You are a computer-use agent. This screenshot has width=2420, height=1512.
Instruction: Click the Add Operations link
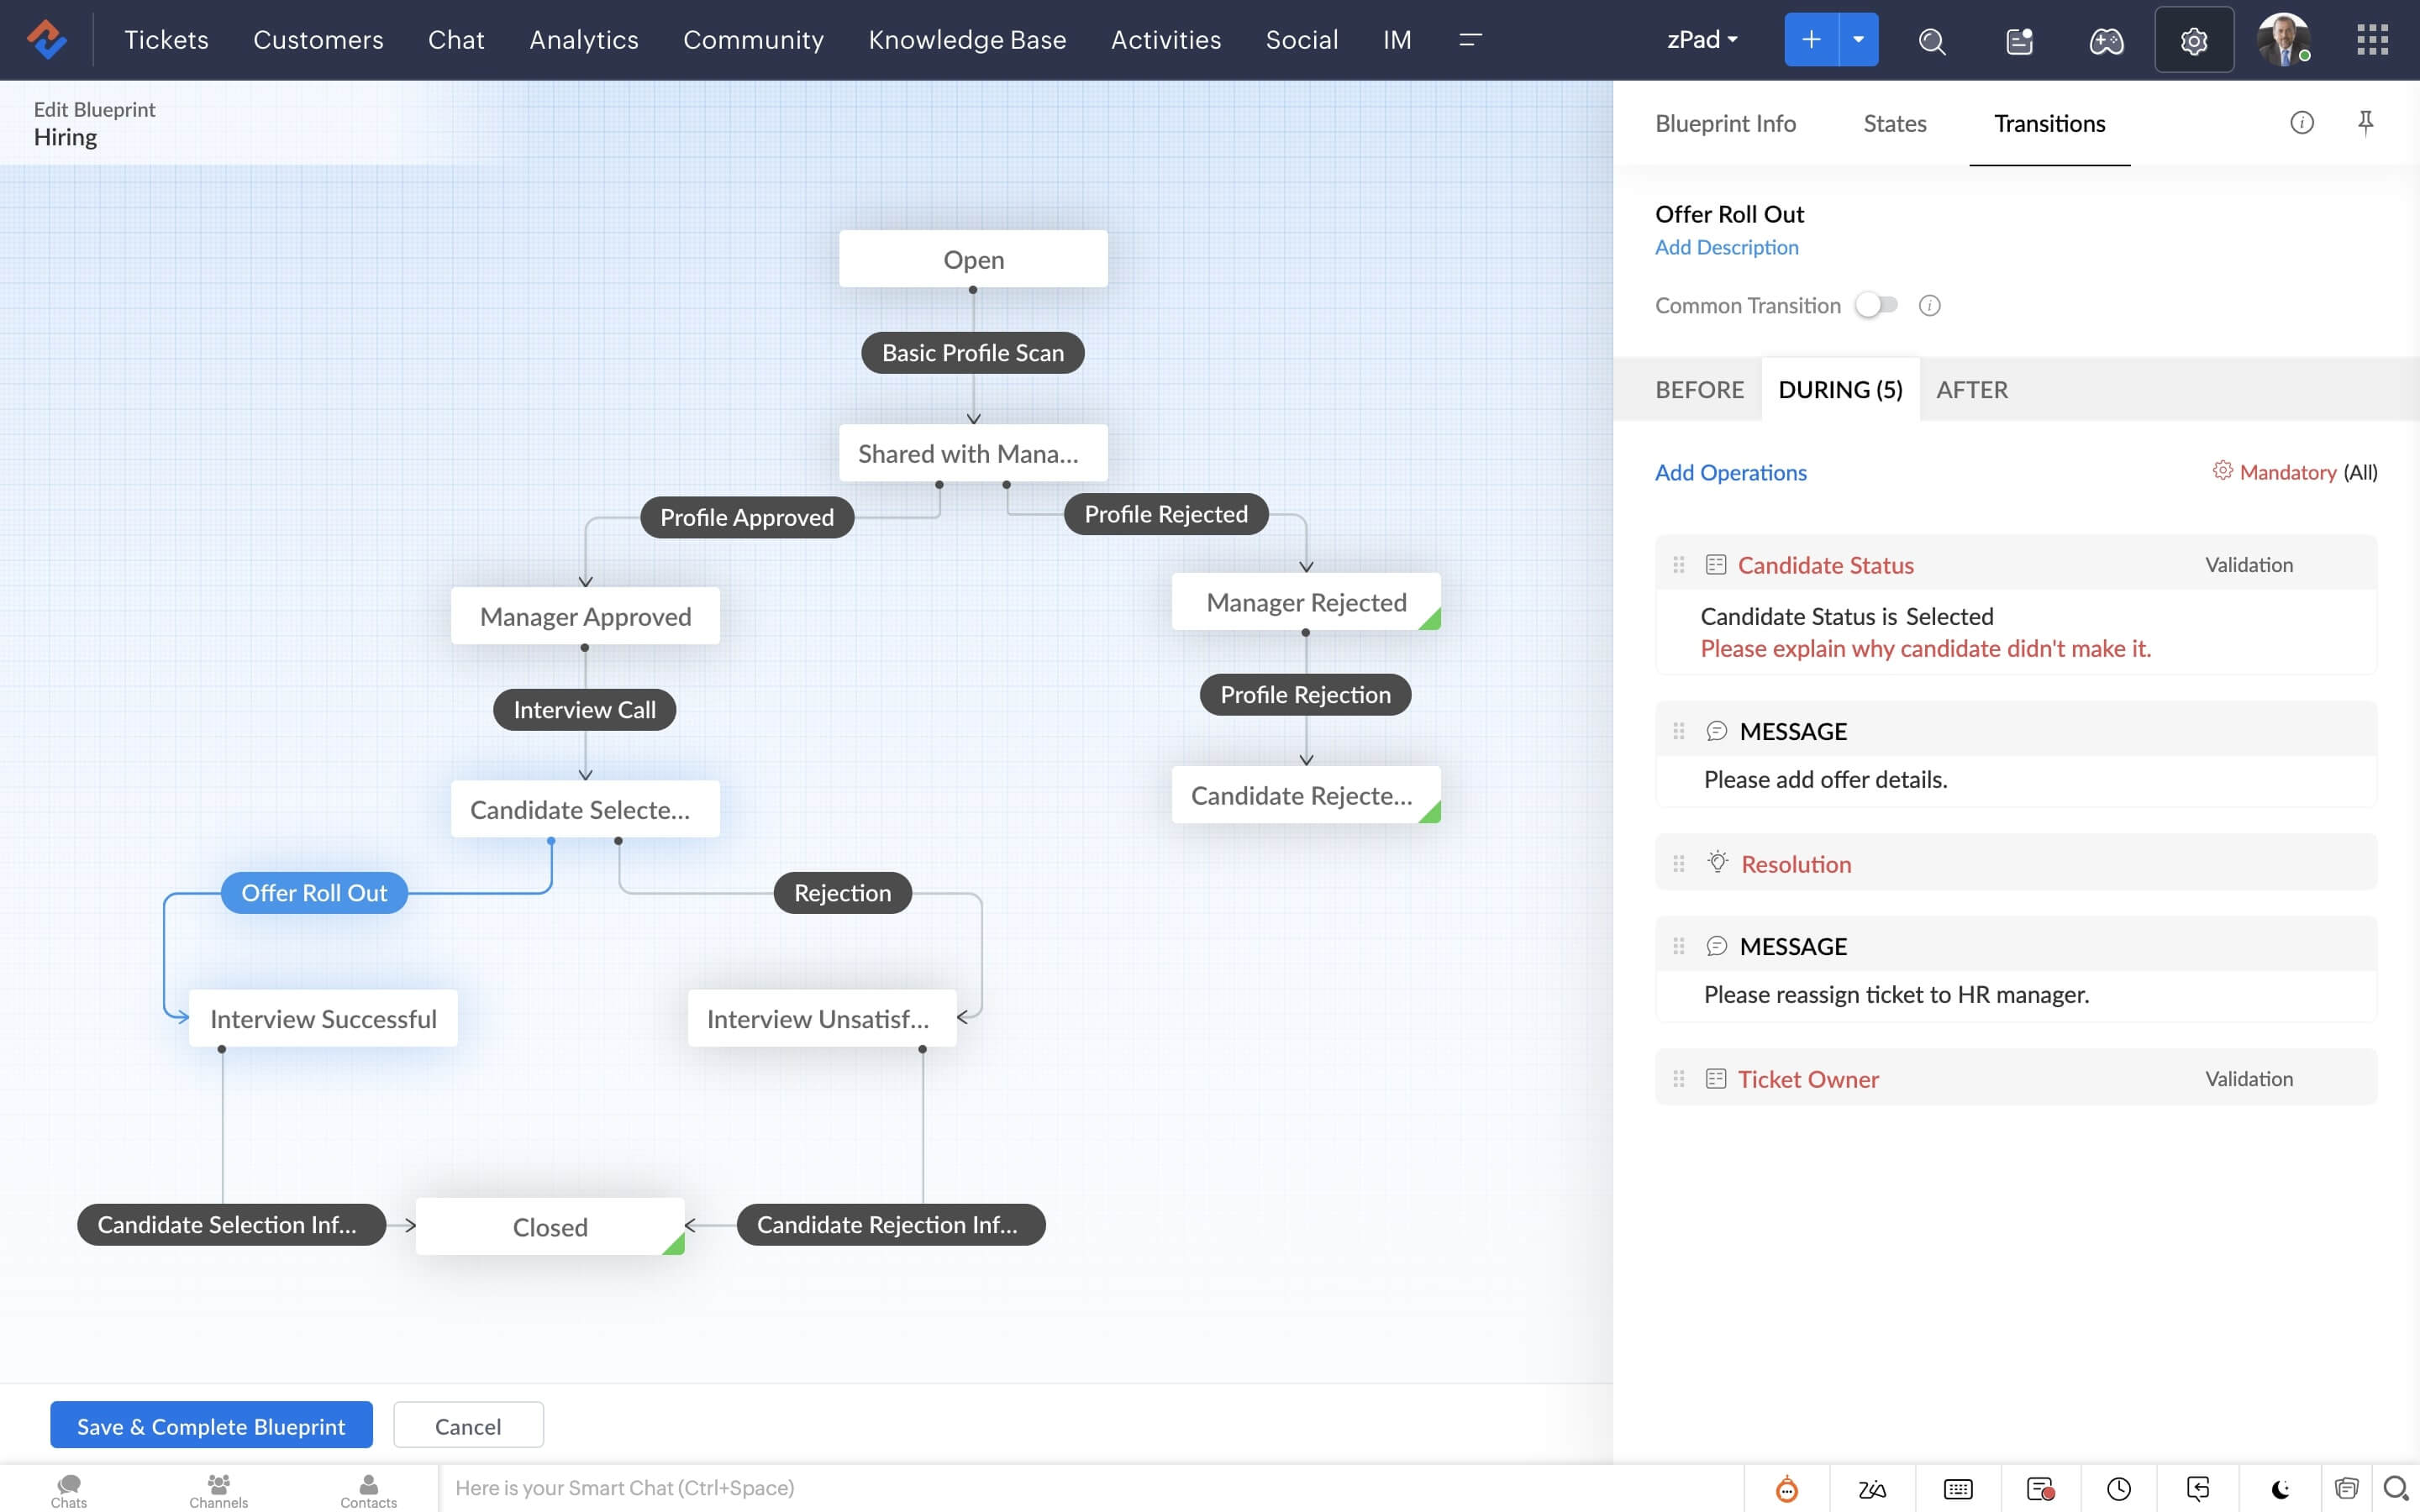point(1730,470)
